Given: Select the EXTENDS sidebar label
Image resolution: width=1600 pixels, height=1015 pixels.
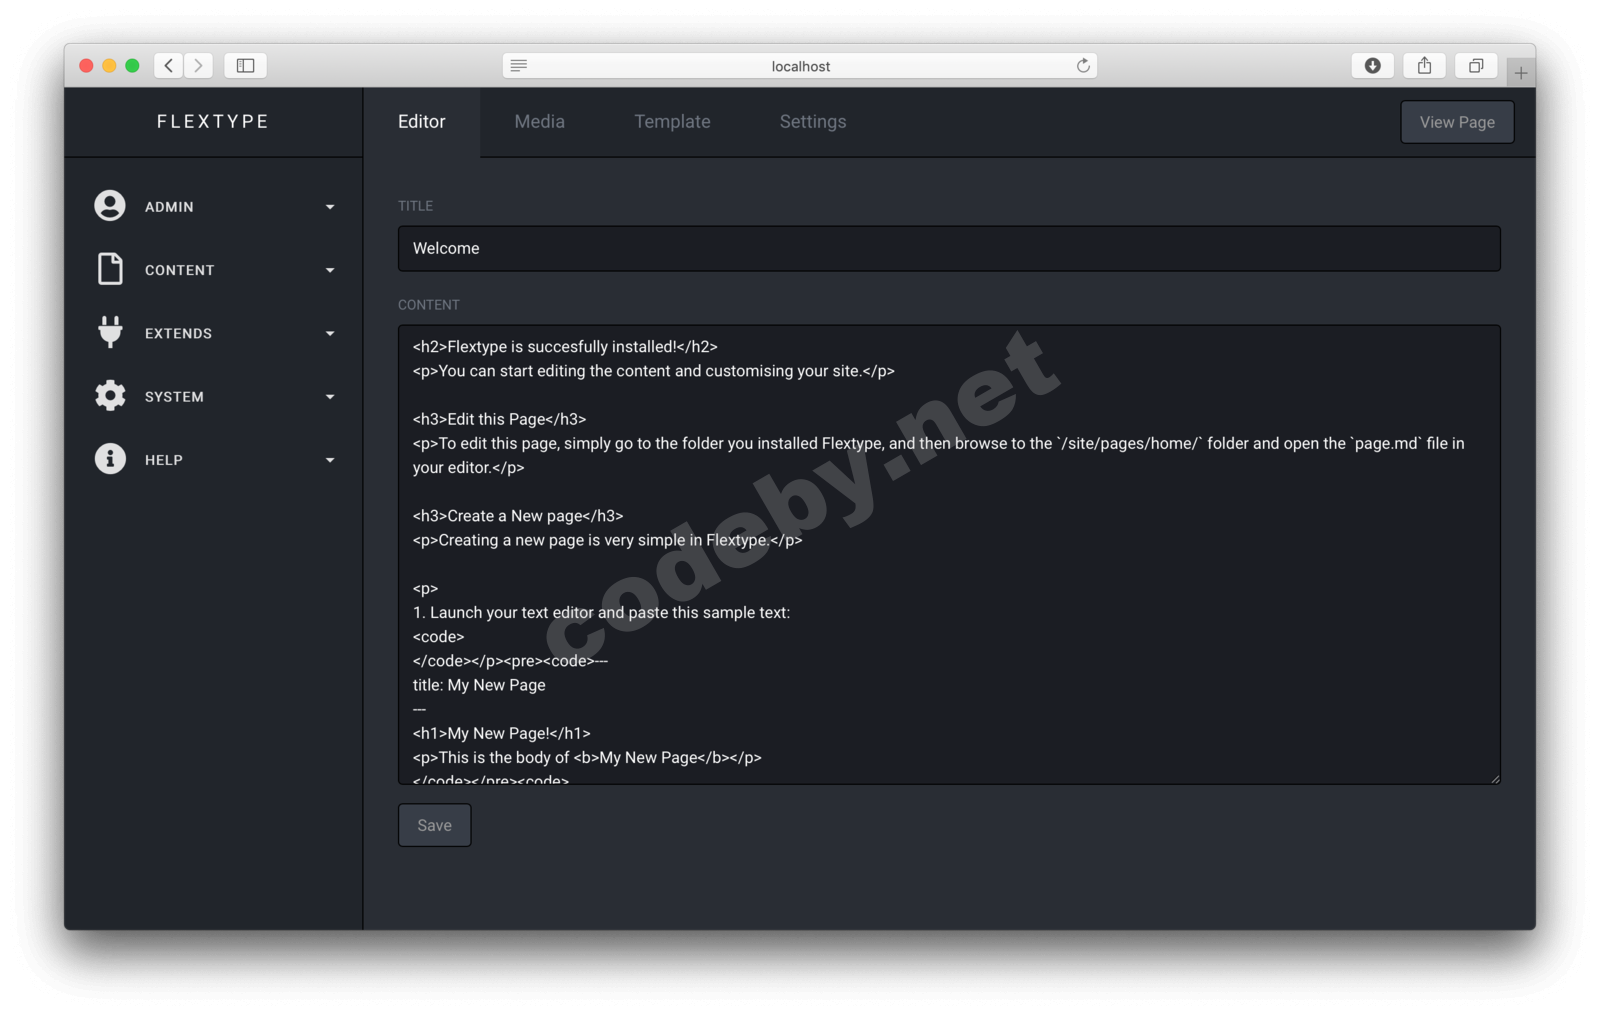Looking at the screenshot, I should click(x=178, y=333).
